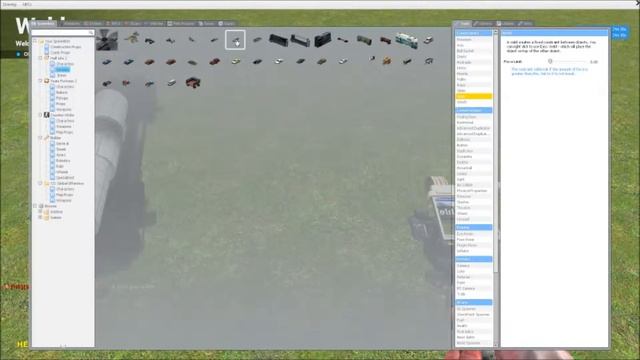
Task: Click the tool list scroll-up arrow
Action: (496, 32)
